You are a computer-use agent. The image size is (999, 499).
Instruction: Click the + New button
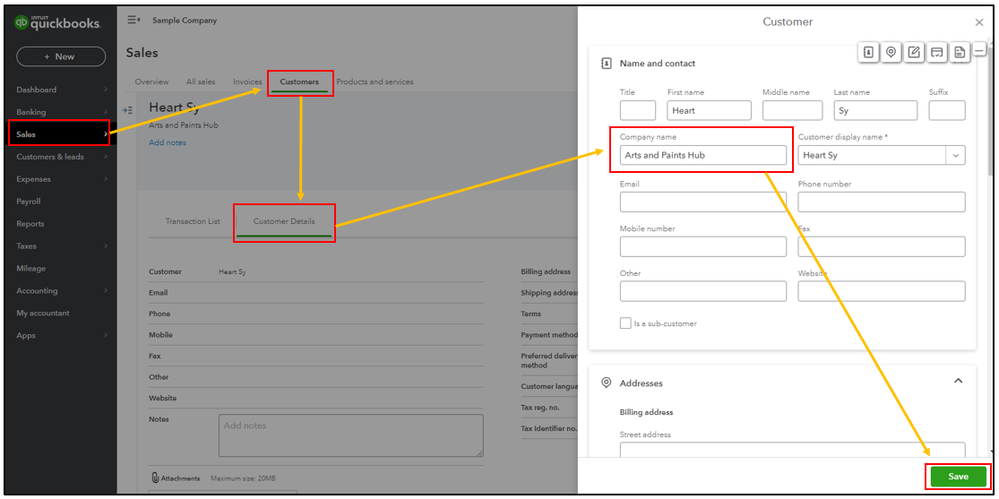pos(61,56)
